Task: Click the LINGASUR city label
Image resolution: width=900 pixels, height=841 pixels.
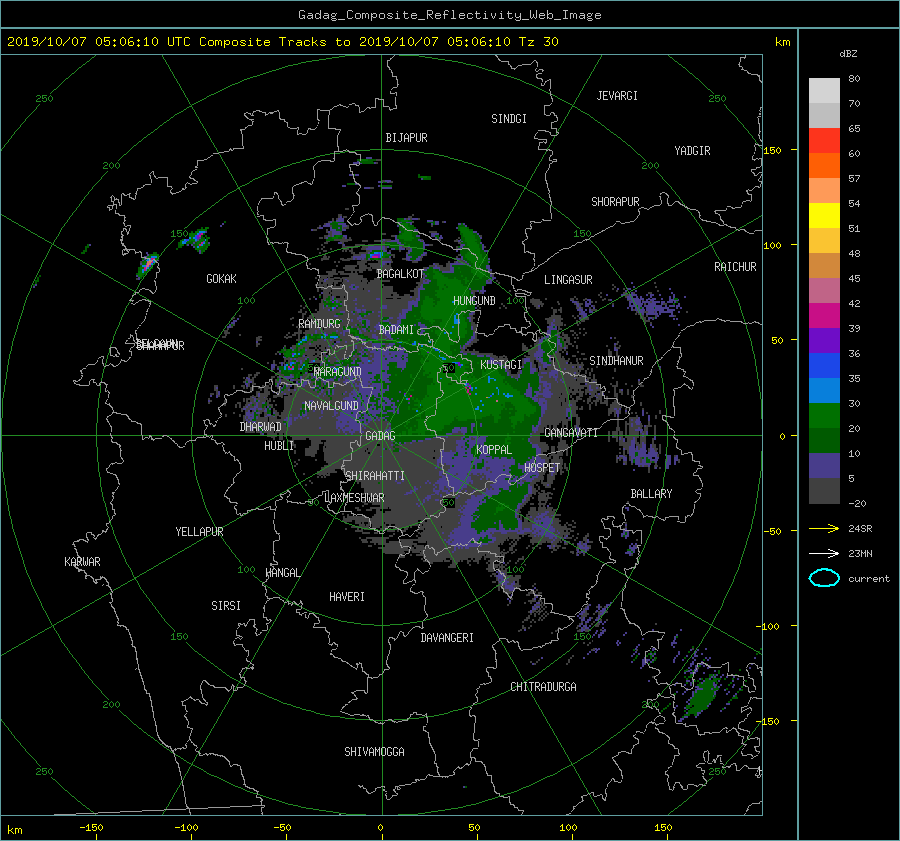Action: click(568, 280)
